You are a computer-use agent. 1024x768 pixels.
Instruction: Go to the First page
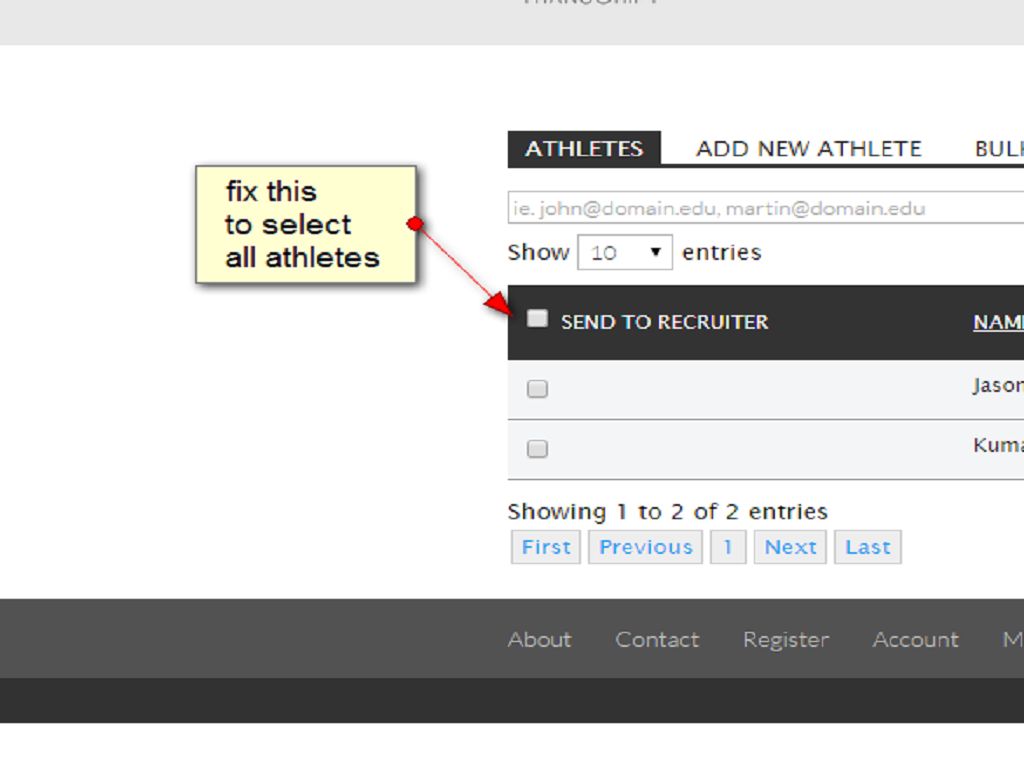click(546, 547)
